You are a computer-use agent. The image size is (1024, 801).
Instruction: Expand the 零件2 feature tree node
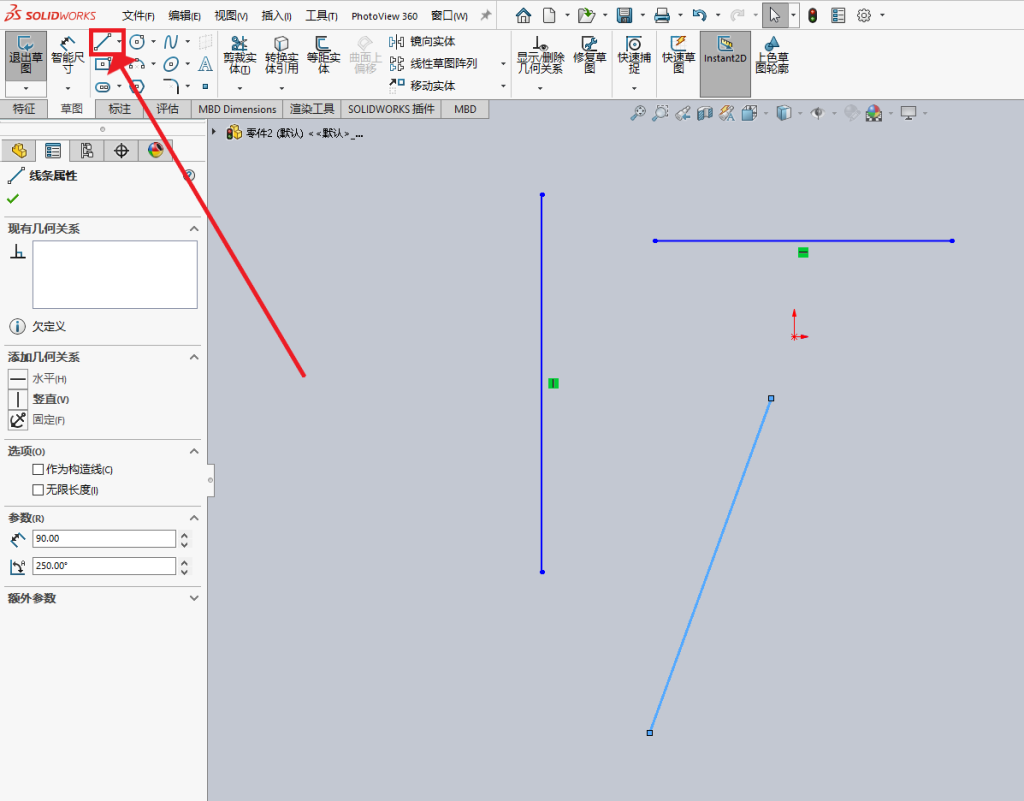click(x=214, y=133)
